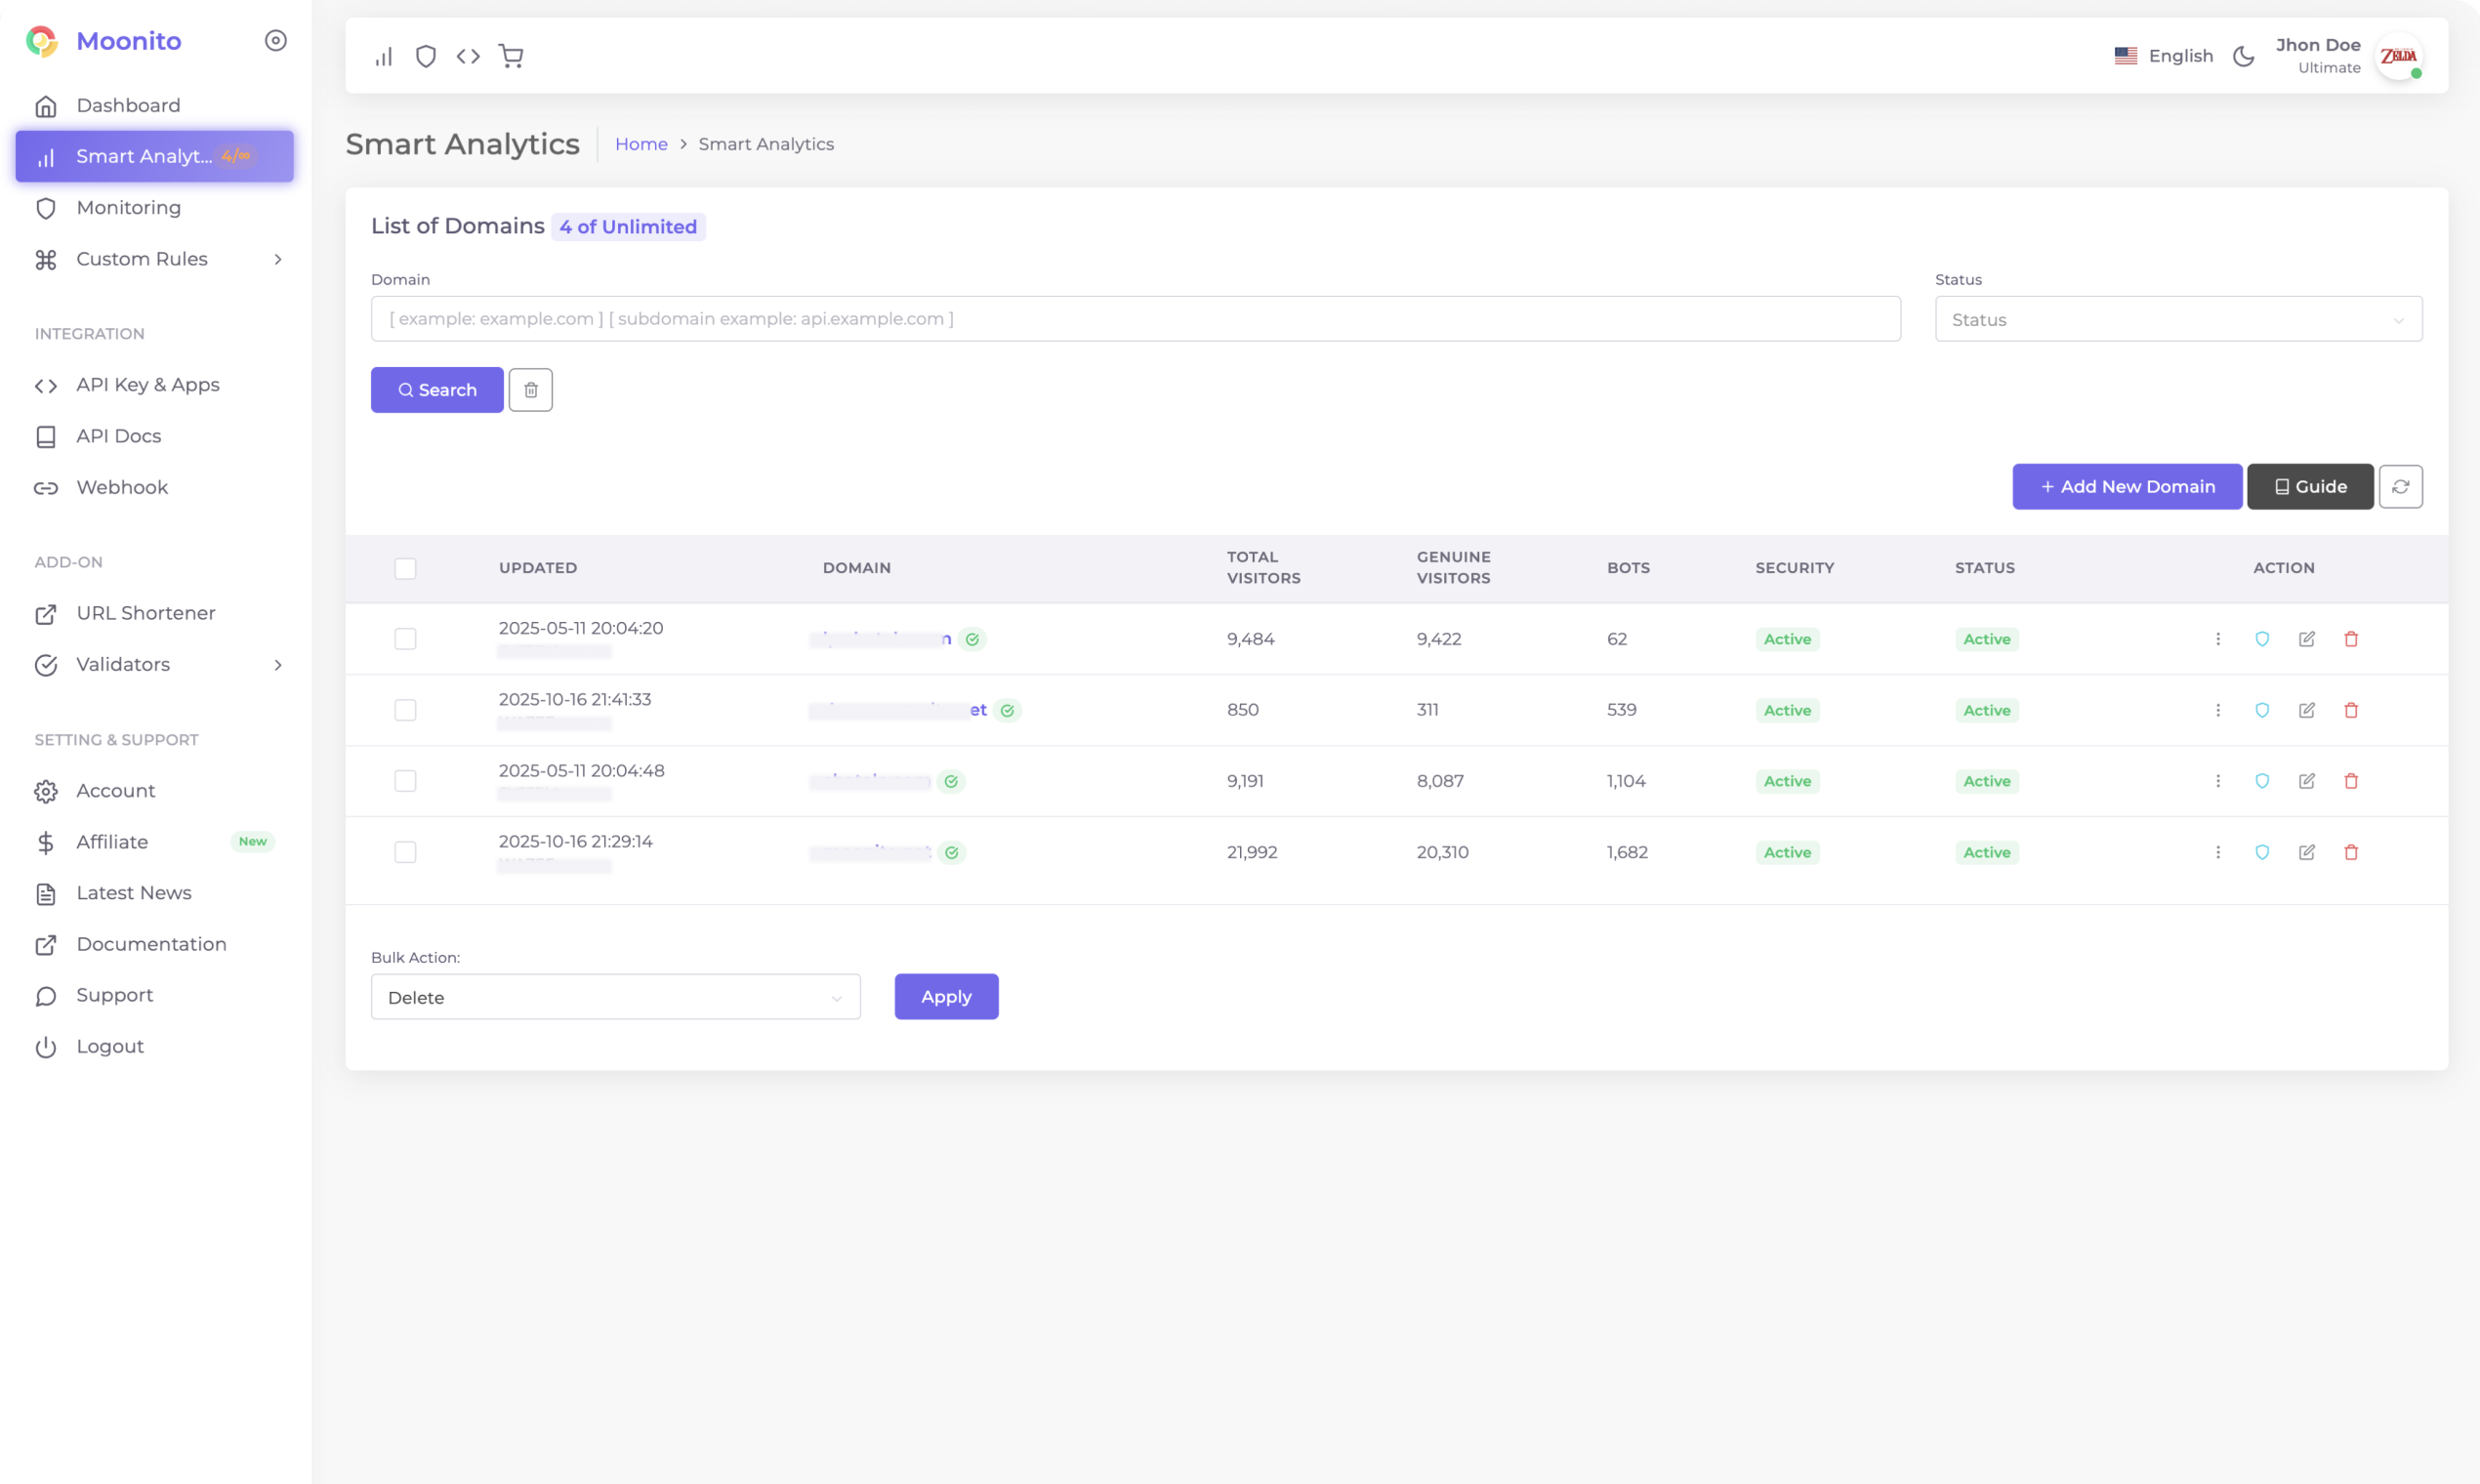Toggle dark mode with the moon icon
This screenshot has width=2480, height=1484.
(x=2243, y=56)
